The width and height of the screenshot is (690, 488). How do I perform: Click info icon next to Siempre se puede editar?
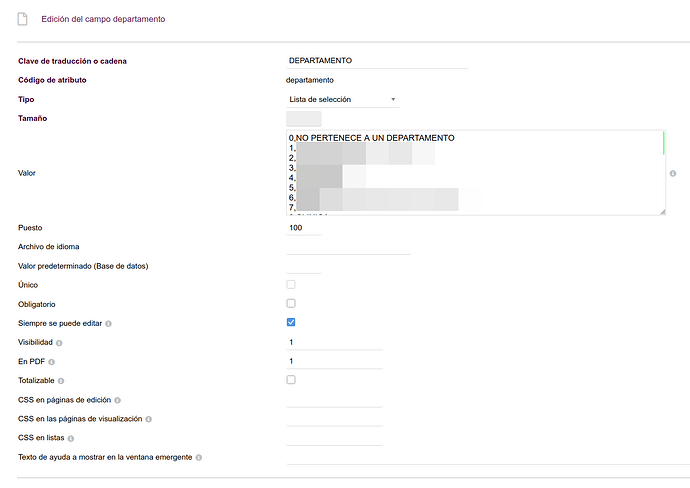pyautogui.click(x=108, y=324)
